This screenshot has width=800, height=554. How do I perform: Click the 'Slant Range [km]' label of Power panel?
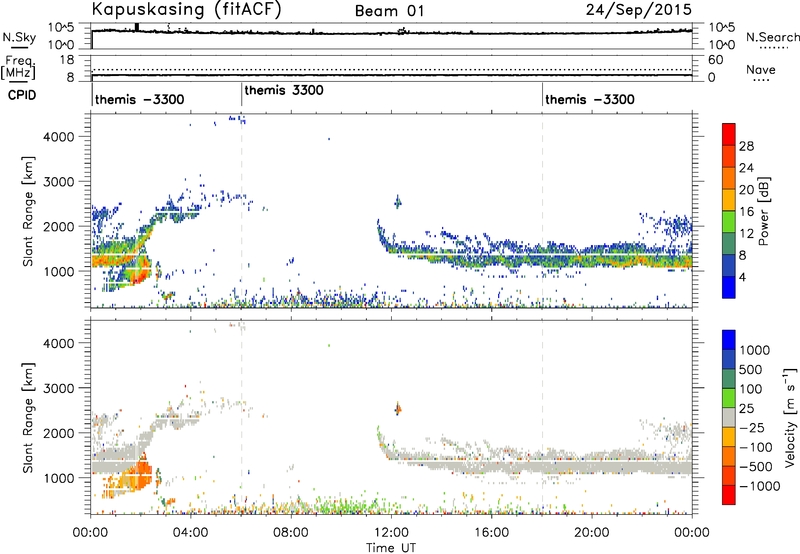pos(28,212)
